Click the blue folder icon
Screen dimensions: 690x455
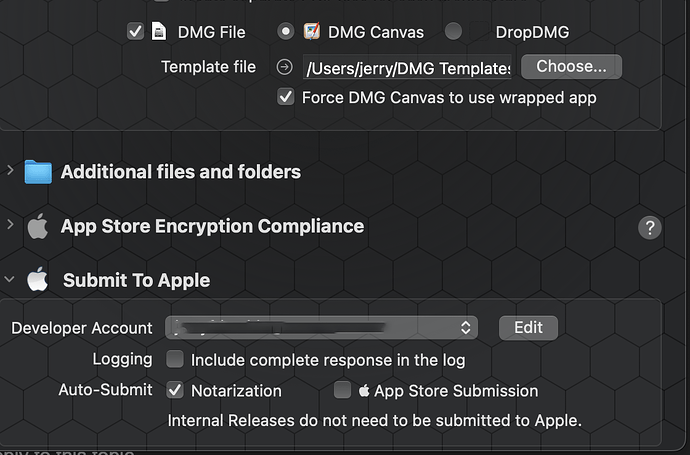coord(38,172)
